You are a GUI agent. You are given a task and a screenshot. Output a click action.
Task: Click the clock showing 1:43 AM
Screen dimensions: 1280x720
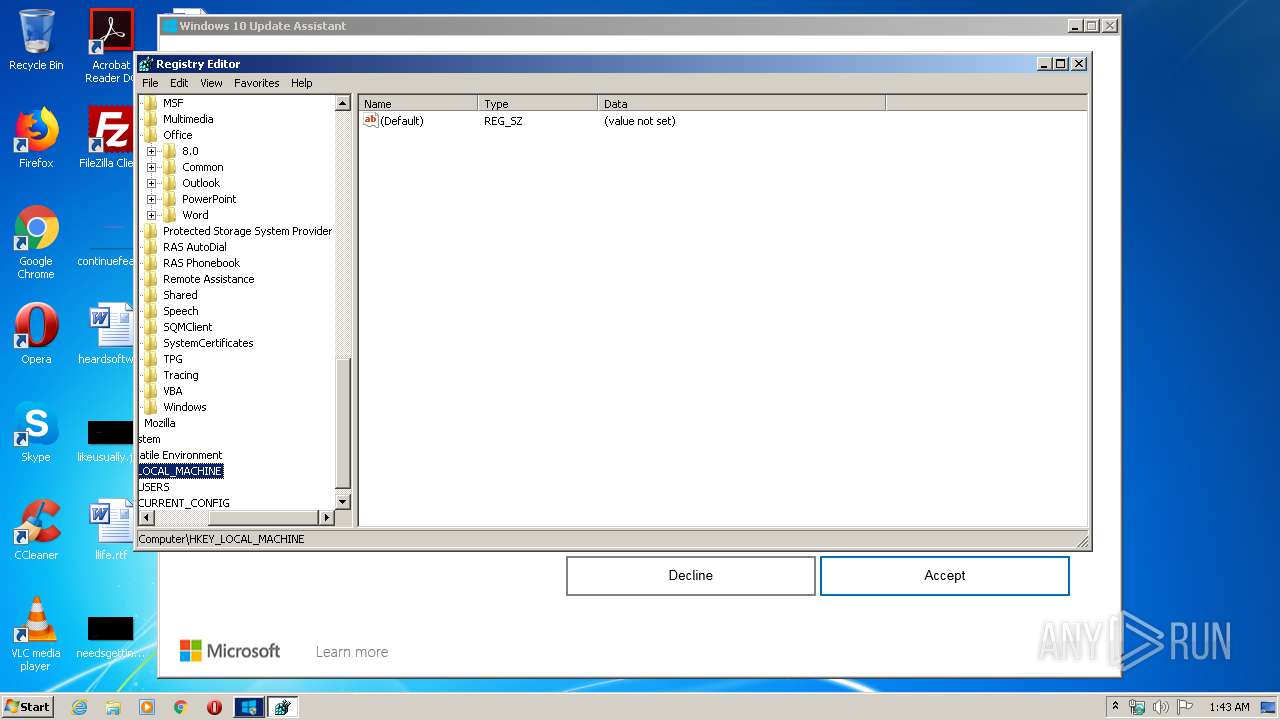tap(1229, 707)
